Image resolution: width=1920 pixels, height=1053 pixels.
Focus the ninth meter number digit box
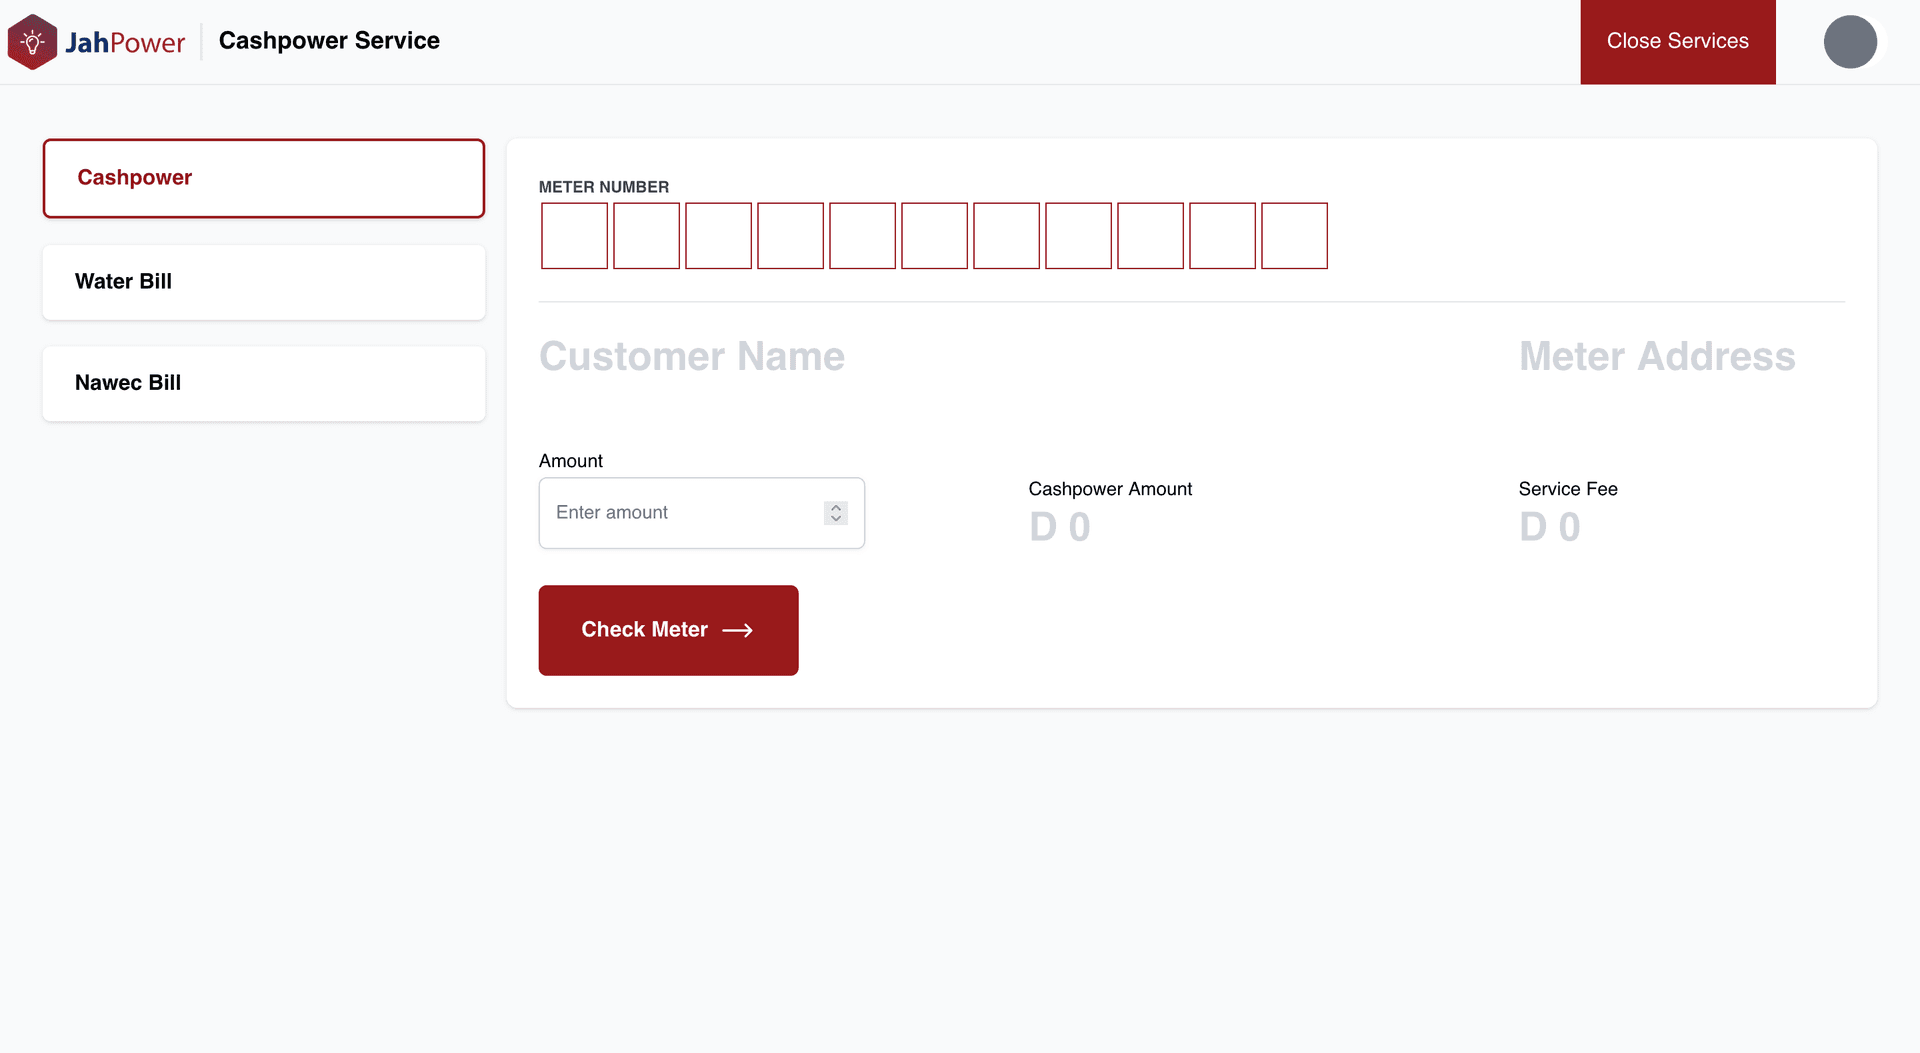pos(1150,236)
